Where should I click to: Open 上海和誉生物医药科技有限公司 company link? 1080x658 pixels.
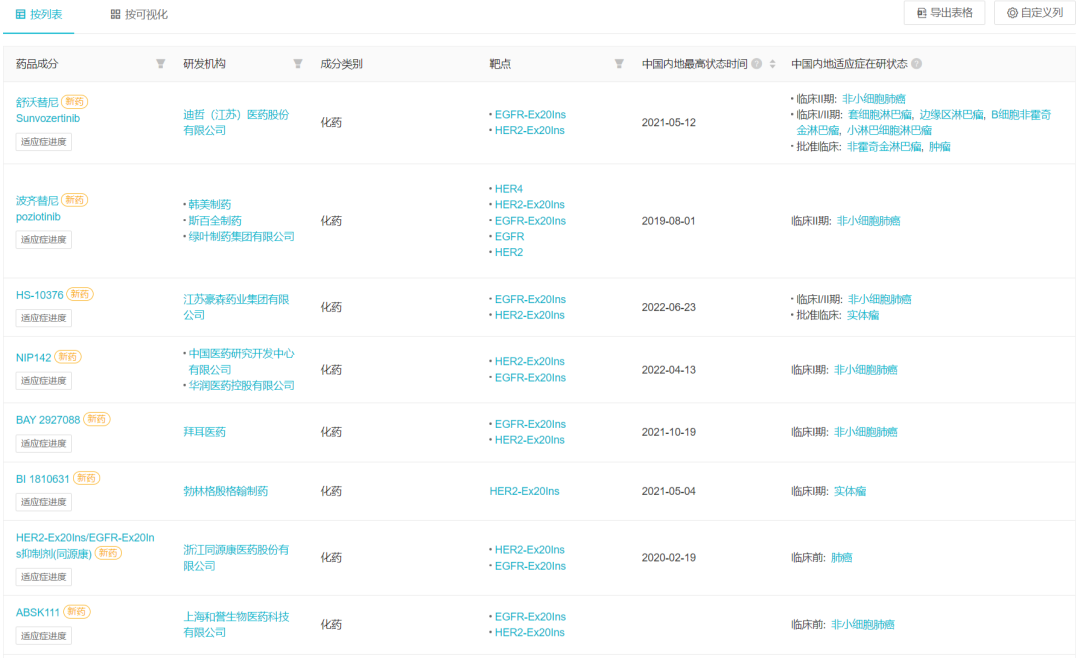coord(236,624)
